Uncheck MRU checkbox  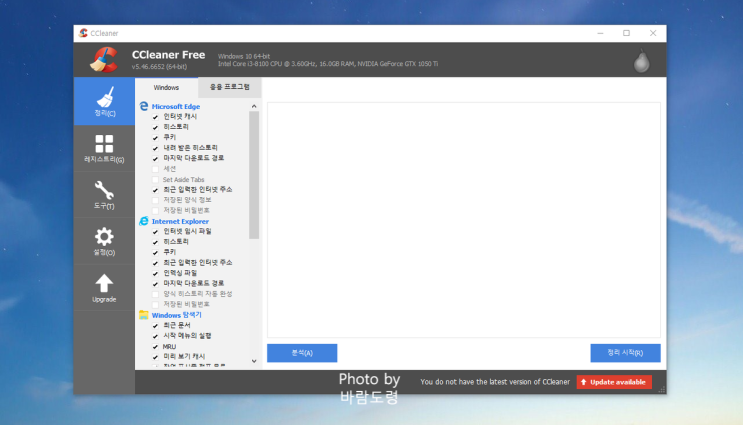pos(155,347)
